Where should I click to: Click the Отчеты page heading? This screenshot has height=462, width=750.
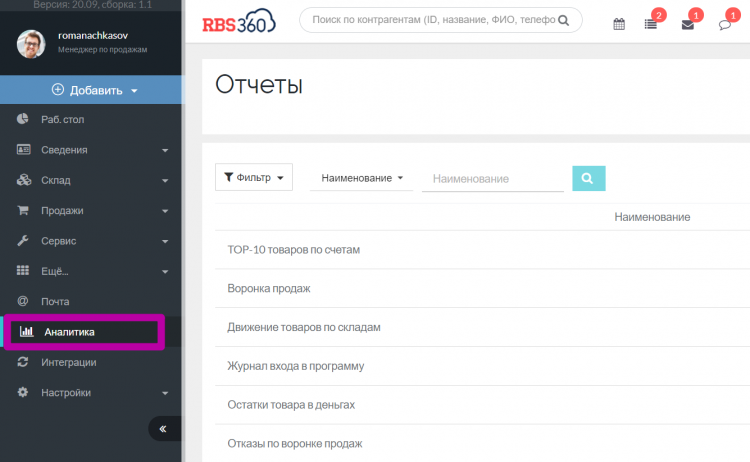[x=259, y=85]
